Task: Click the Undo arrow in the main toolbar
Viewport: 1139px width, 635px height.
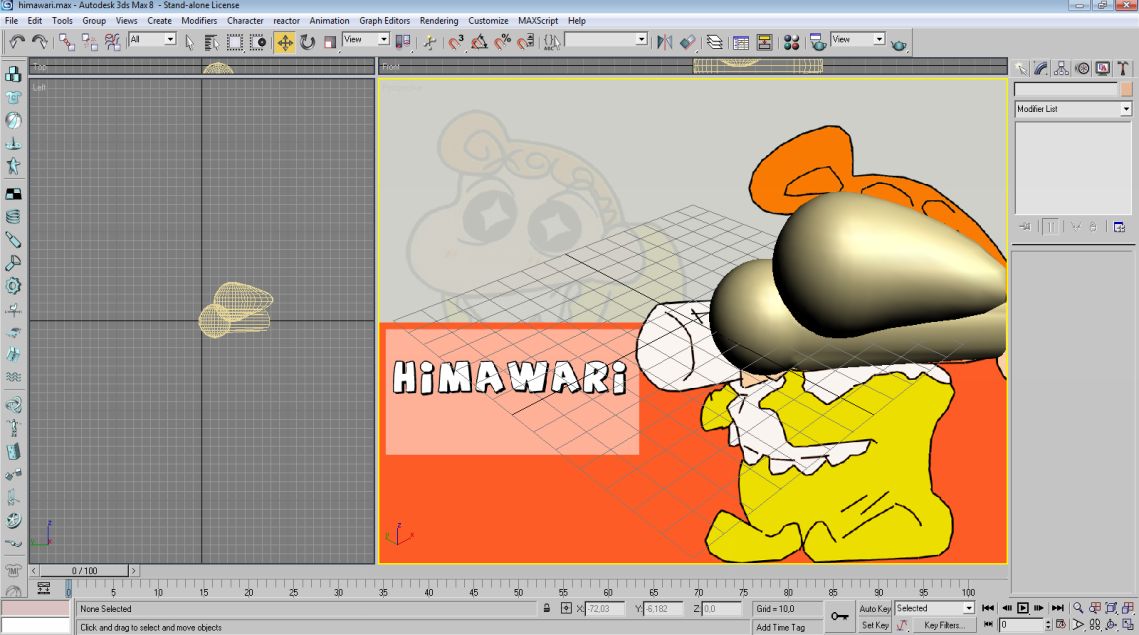Action: (x=17, y=42)
